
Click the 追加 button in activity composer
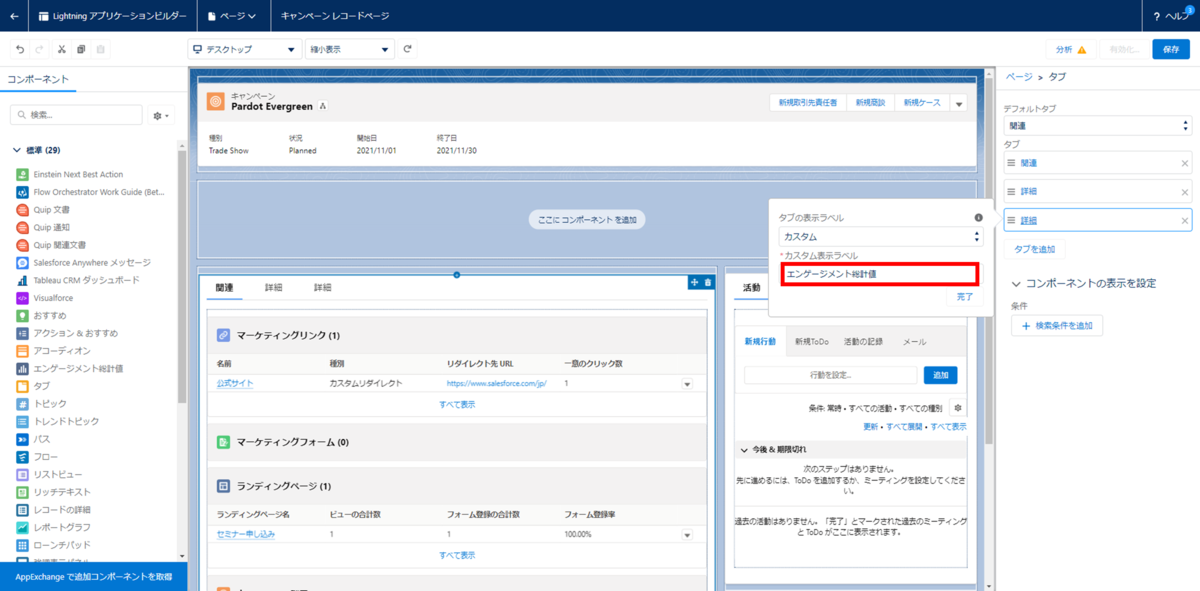click(x=940, y=375)
